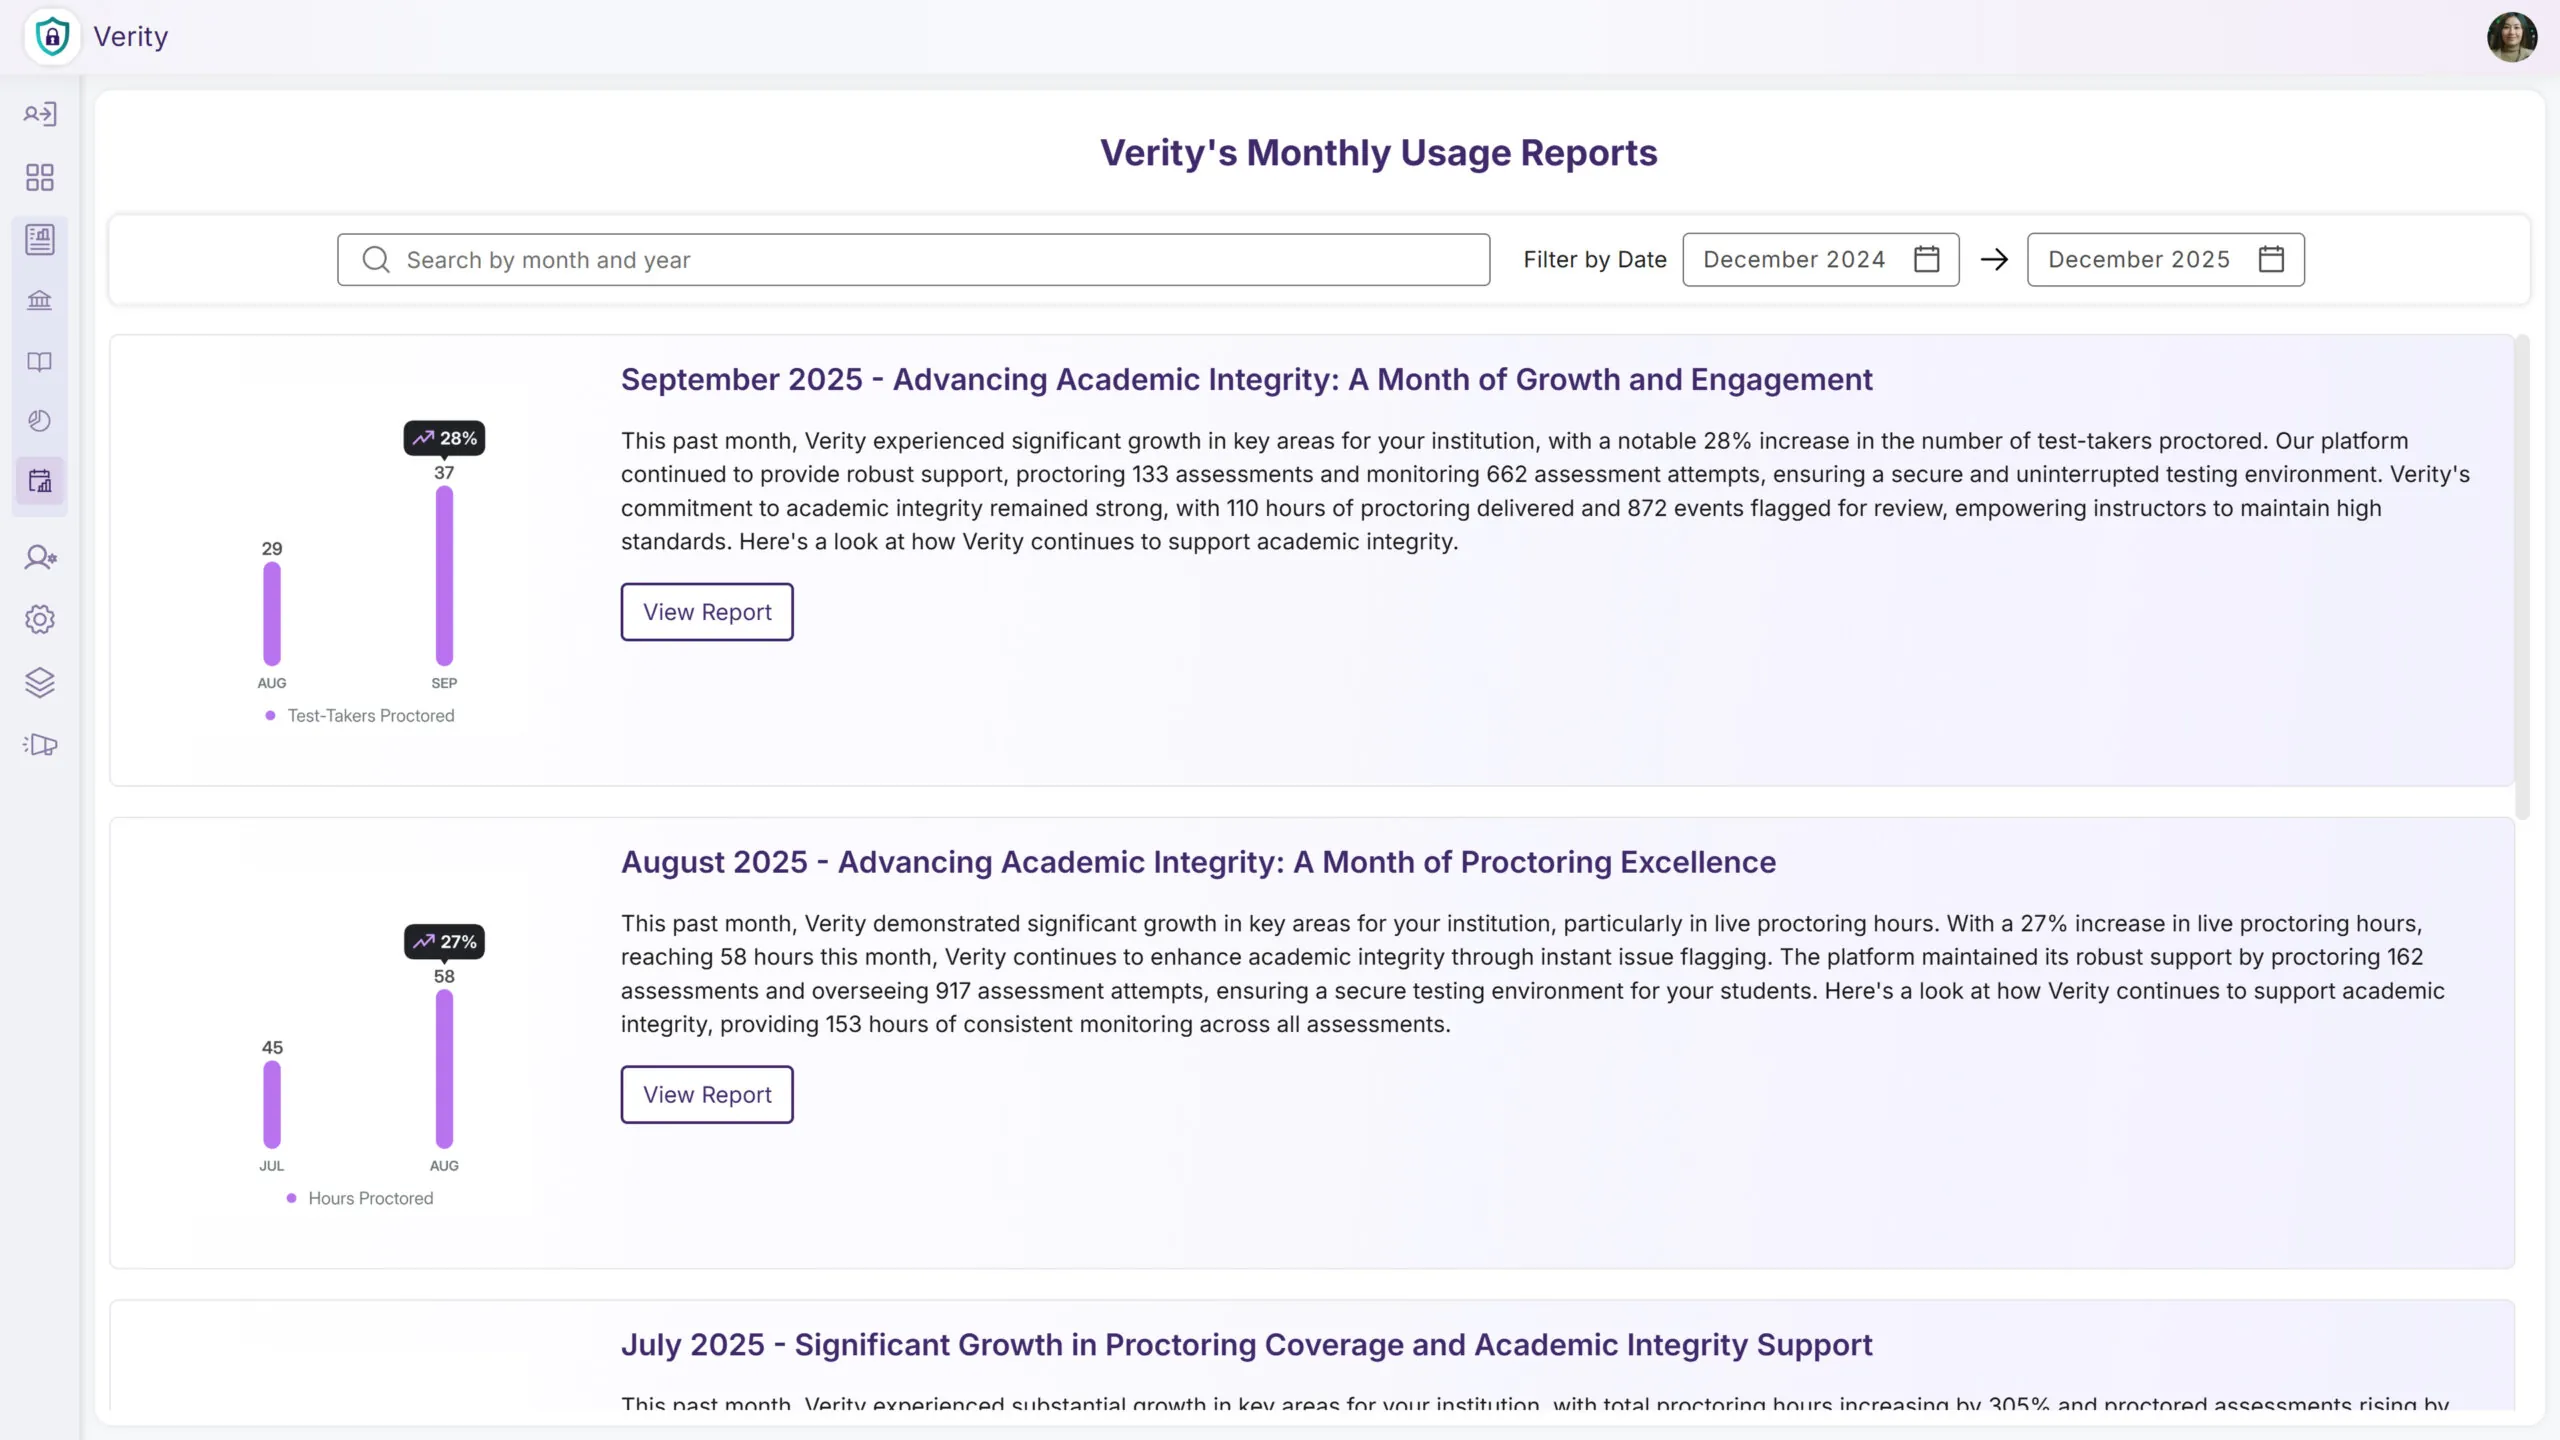Click the institution building icon in sidebar
The image size is (2560, 1440).
coord(39,300)
